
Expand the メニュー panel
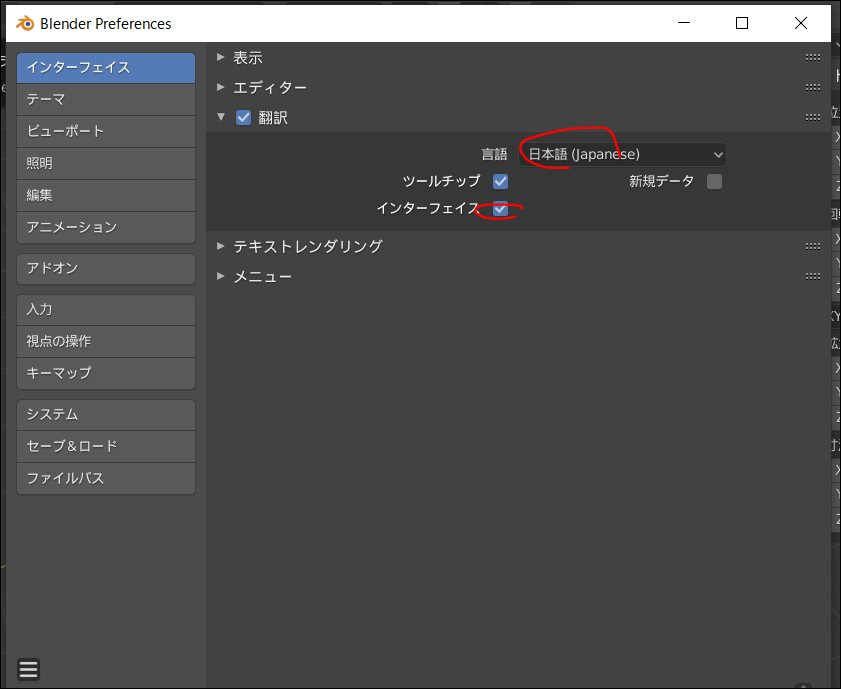click(220, 276)
